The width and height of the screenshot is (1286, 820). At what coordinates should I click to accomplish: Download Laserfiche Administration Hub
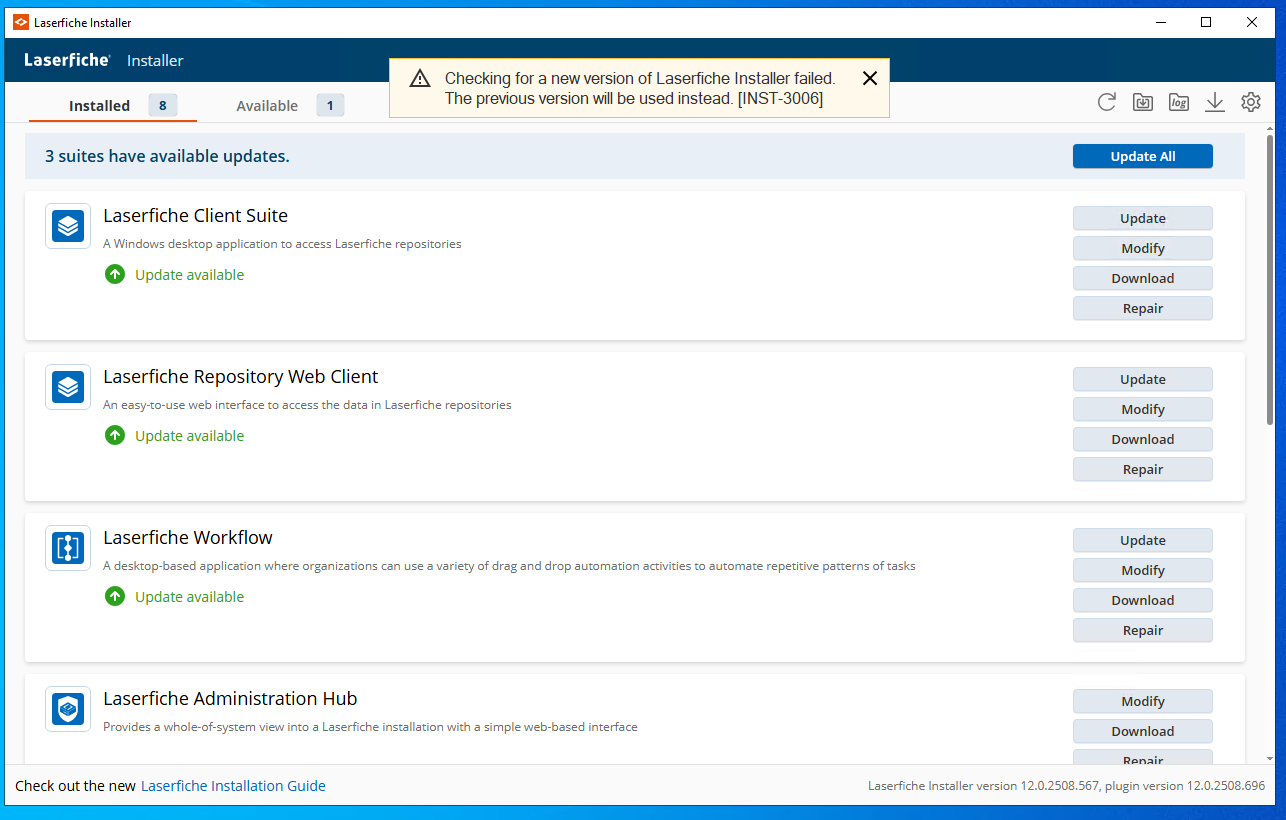(x=1143, y=731)
